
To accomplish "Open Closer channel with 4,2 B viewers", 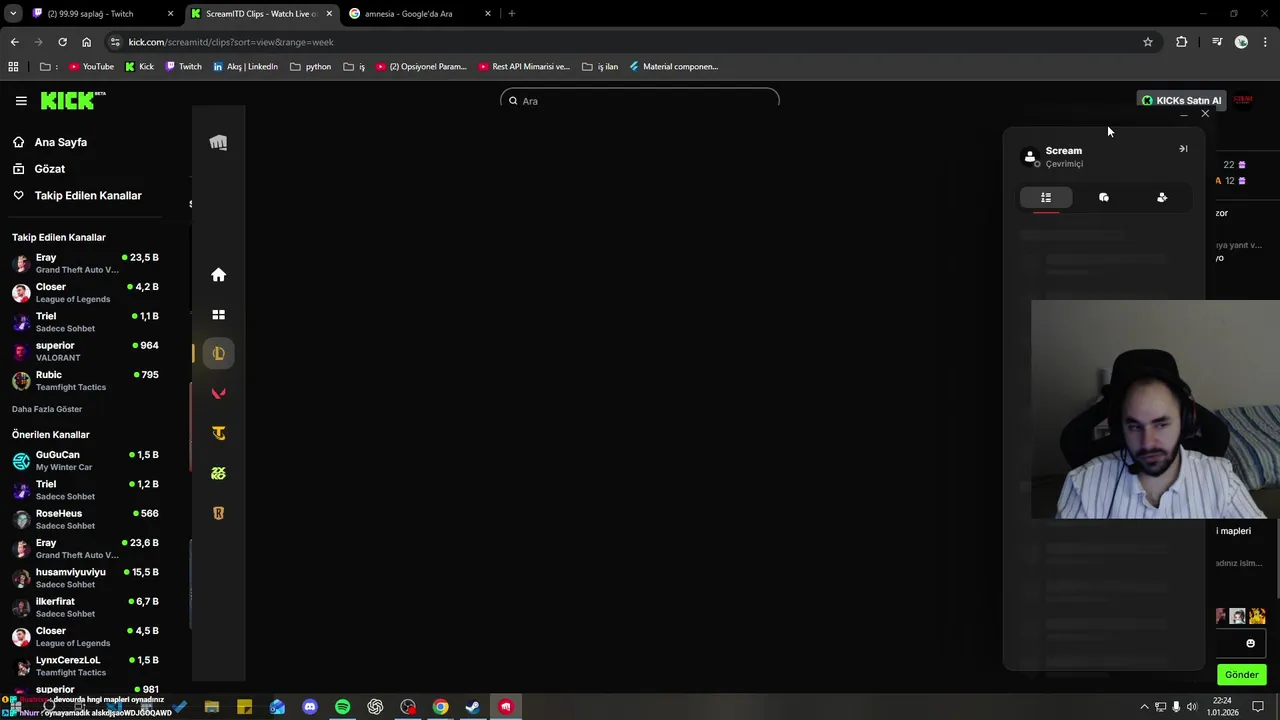I will click(86, 293).
